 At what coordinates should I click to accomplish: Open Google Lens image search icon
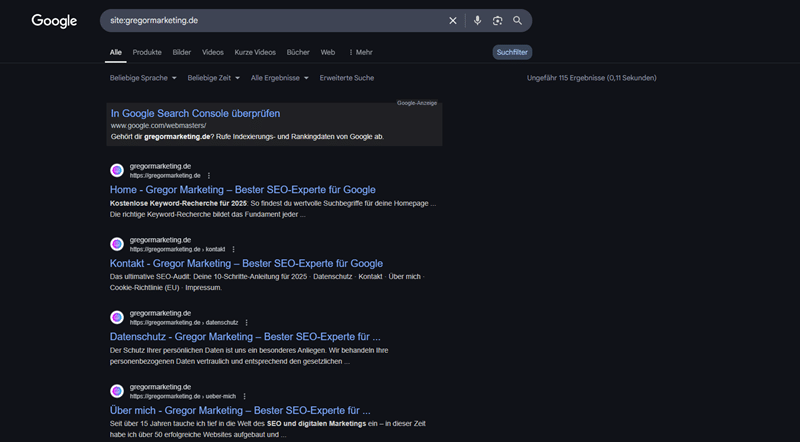click(497, 20)
